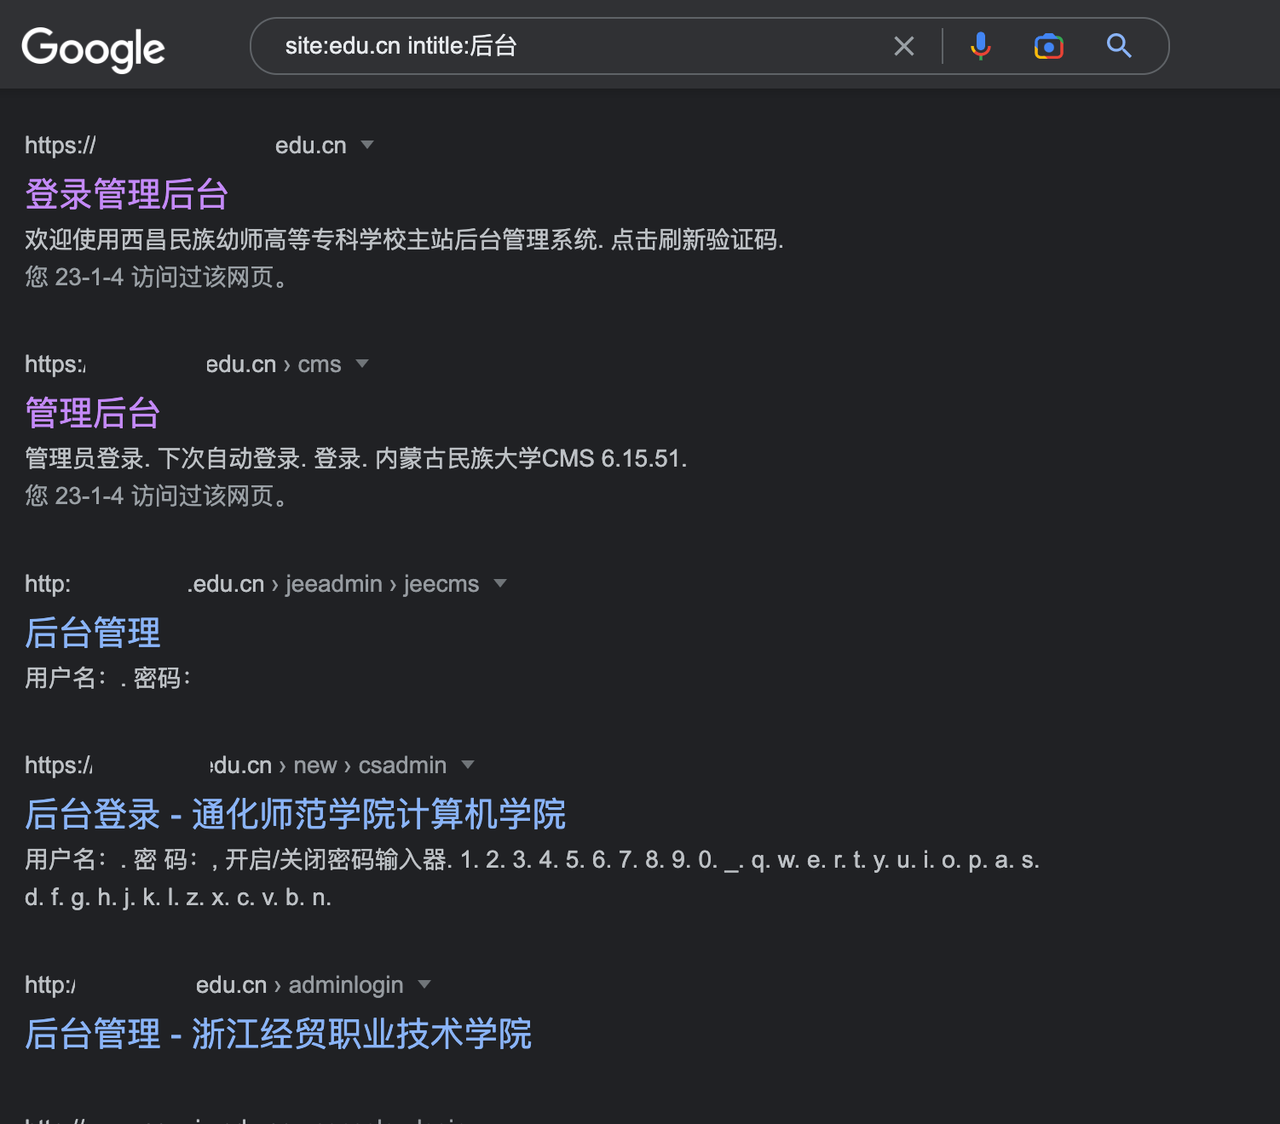Open 后台登录 - 通化师范学院计算机学院 result

click(295, 814)
